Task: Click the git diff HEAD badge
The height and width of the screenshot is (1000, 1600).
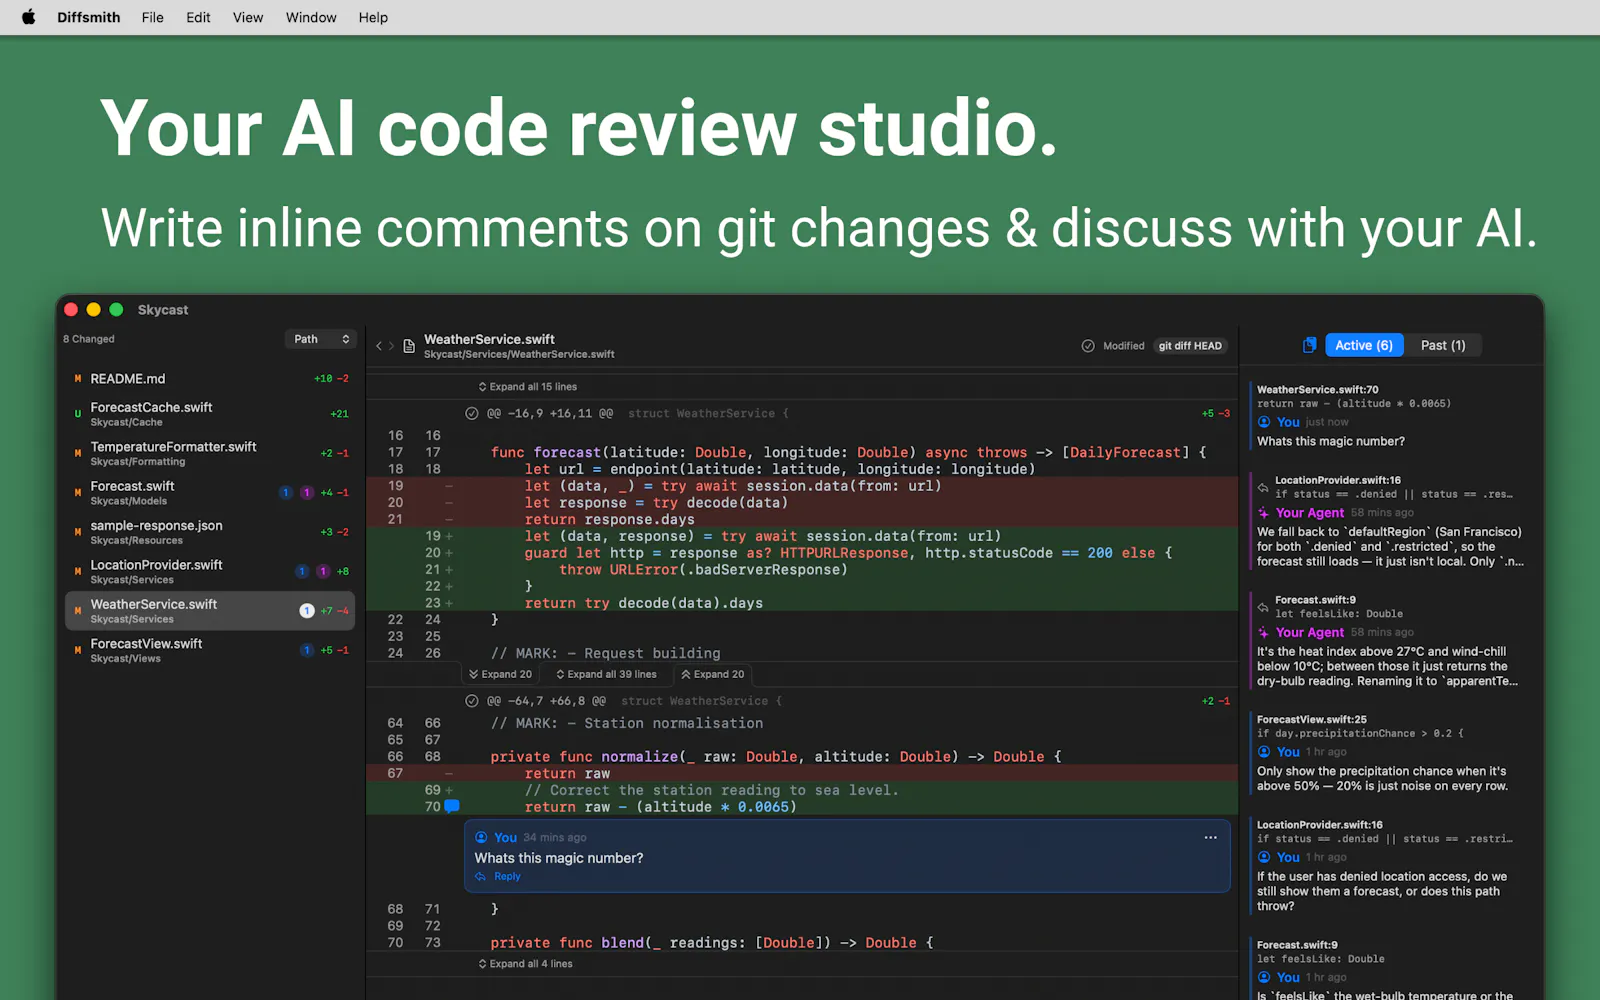Action: click(1190, 346)
